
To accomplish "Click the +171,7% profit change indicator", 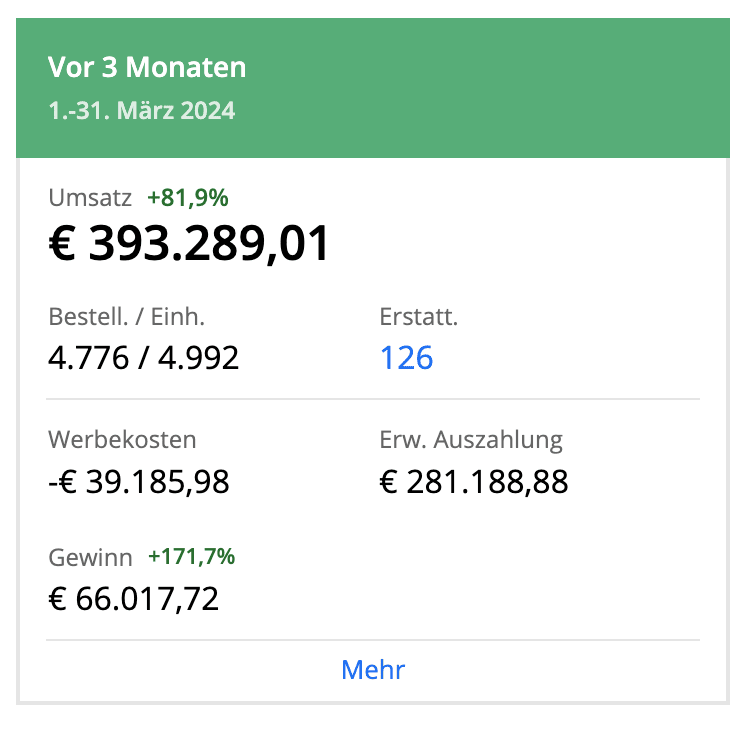I will tap(192, 557).
